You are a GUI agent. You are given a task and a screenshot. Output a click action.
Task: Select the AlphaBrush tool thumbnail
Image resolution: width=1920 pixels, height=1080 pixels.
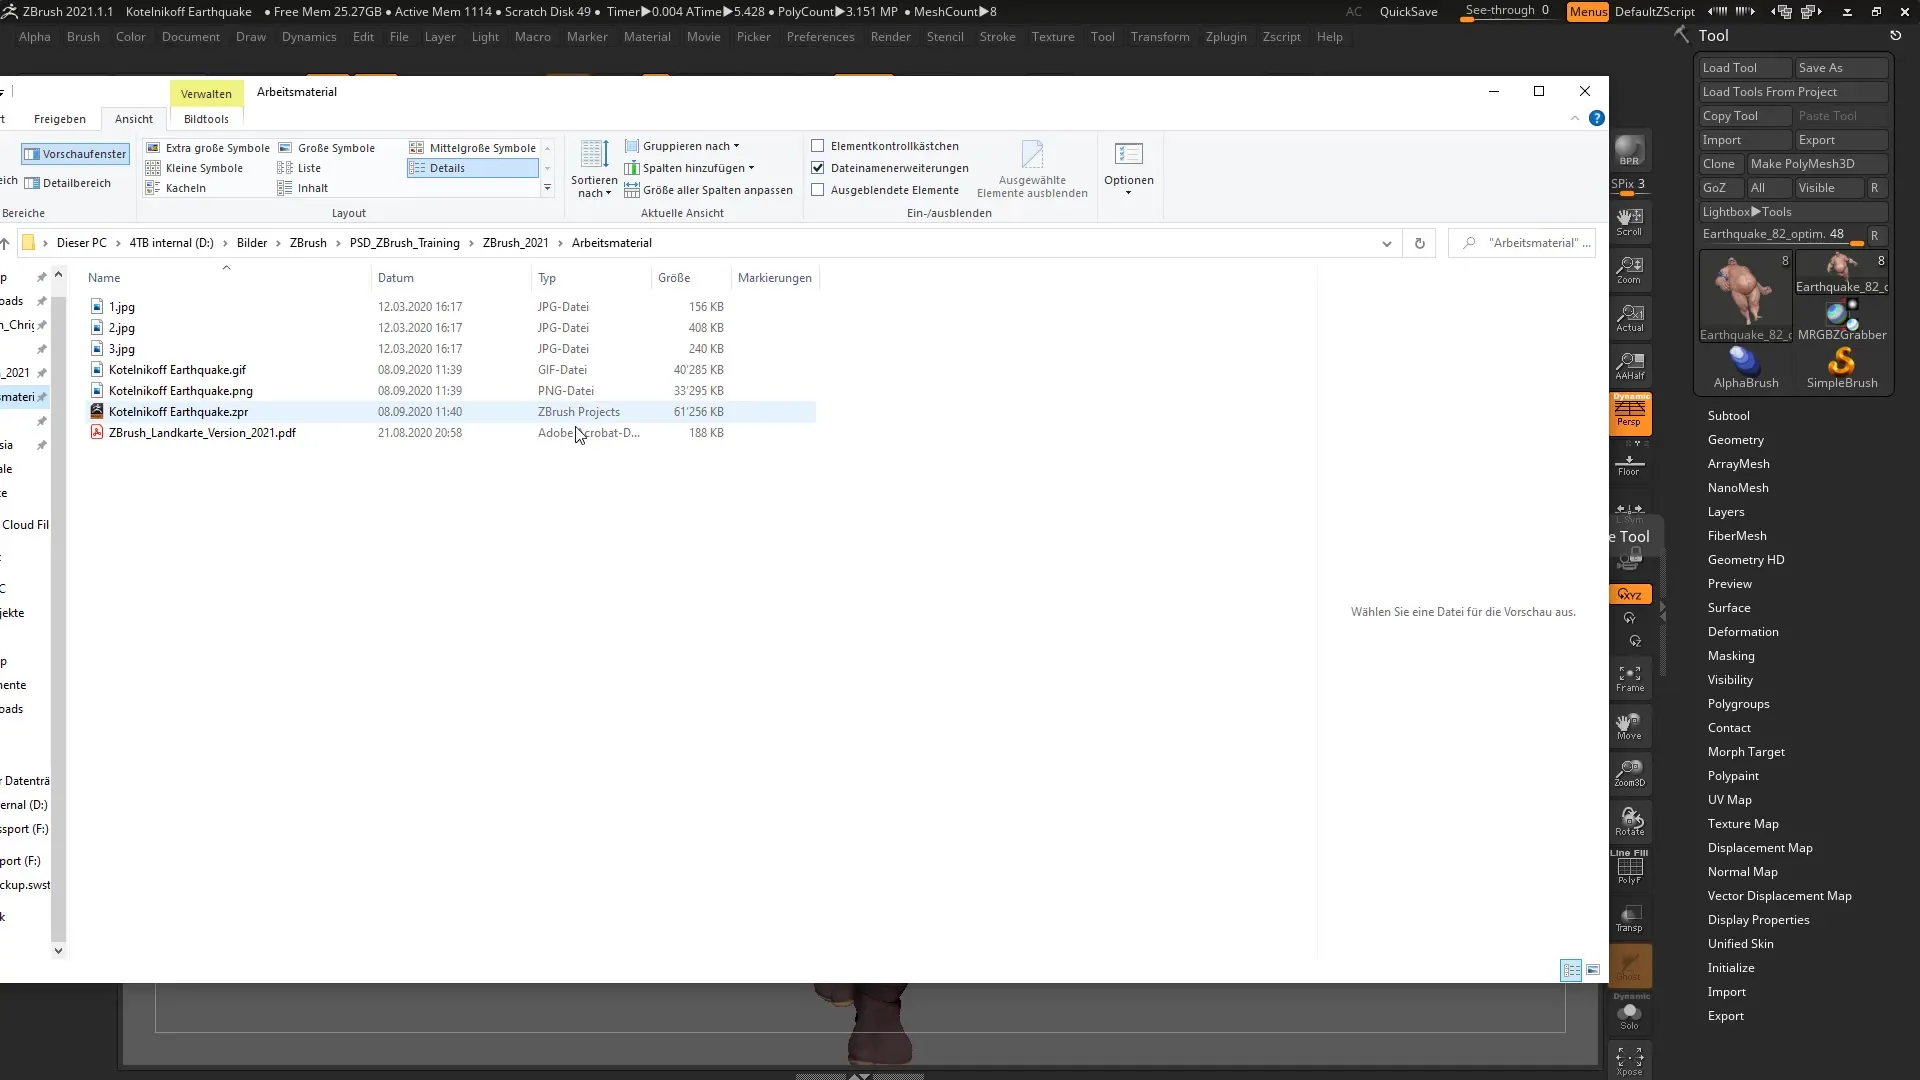click(x=1745, y=367)
